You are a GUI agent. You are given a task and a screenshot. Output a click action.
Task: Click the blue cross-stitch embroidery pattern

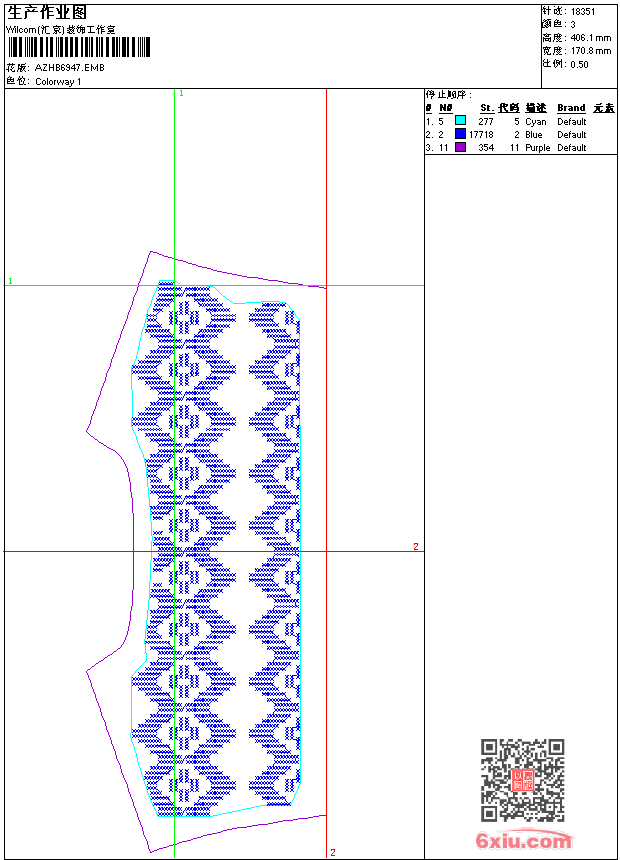[x=216, y=548]
